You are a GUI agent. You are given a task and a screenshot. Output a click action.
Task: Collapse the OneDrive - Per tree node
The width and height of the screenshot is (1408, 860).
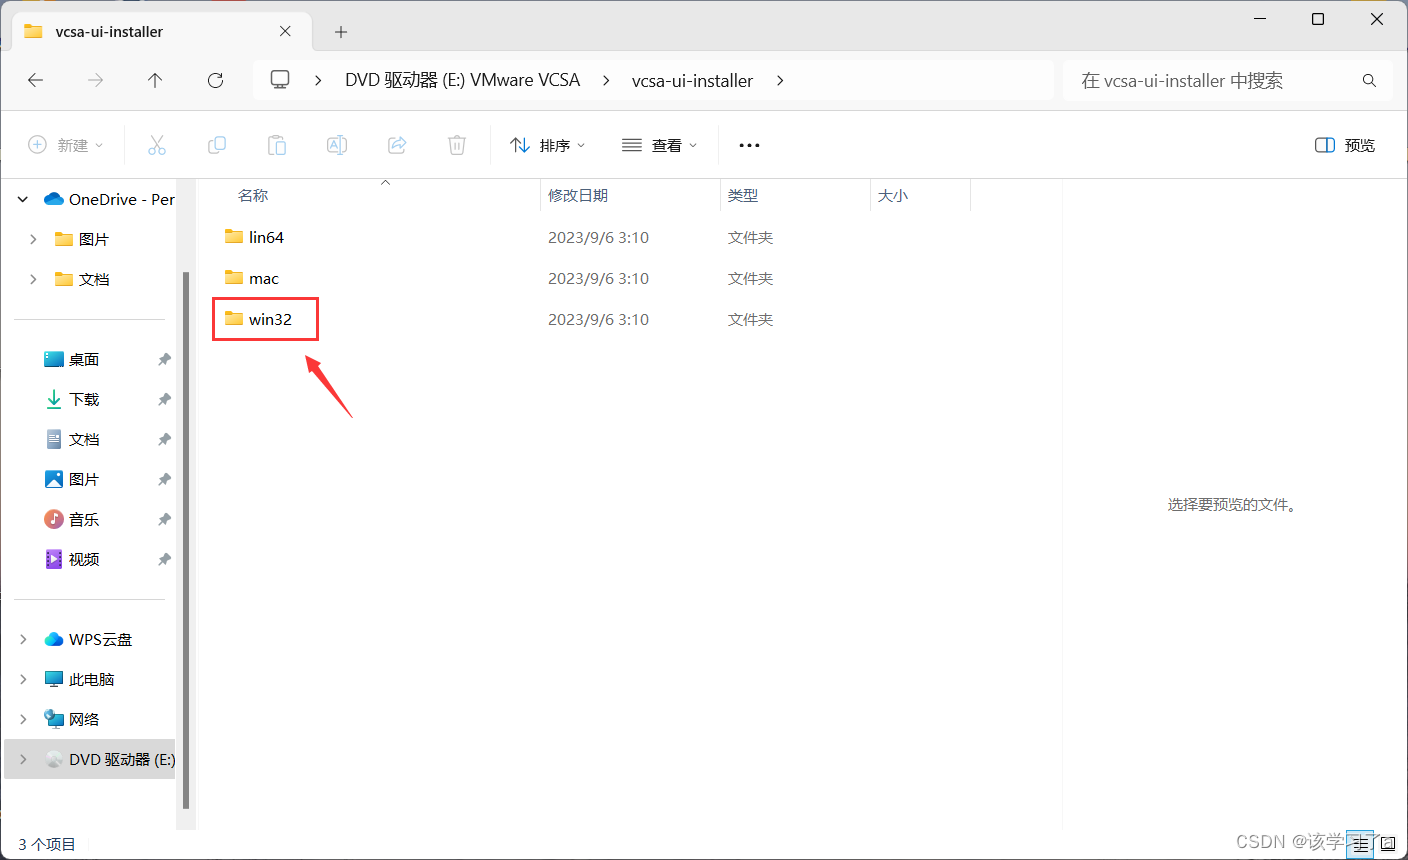tap(23, 199)
